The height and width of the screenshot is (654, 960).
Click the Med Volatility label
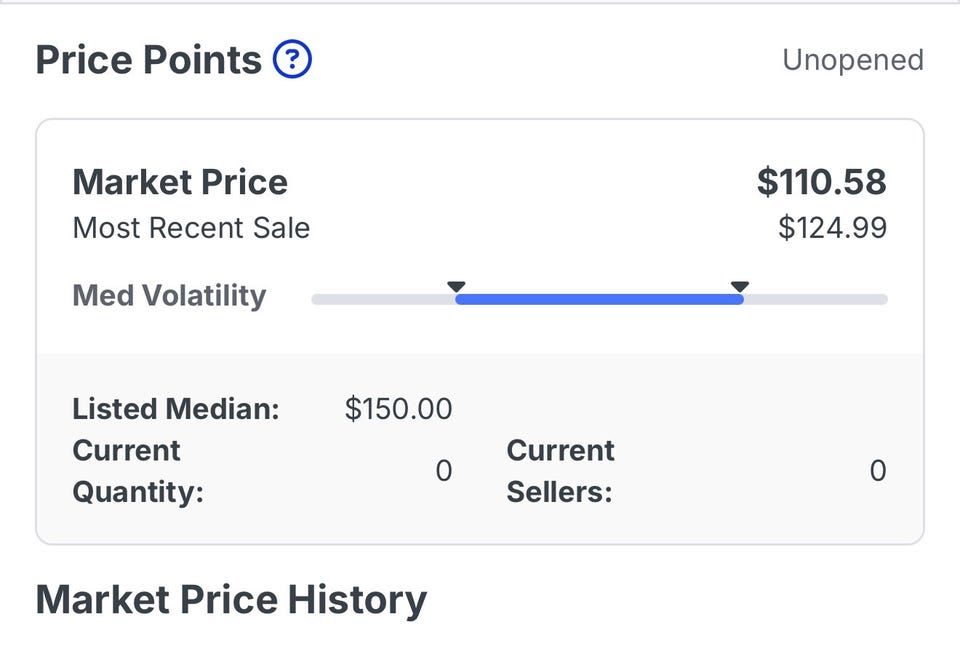tap(169, 296)
